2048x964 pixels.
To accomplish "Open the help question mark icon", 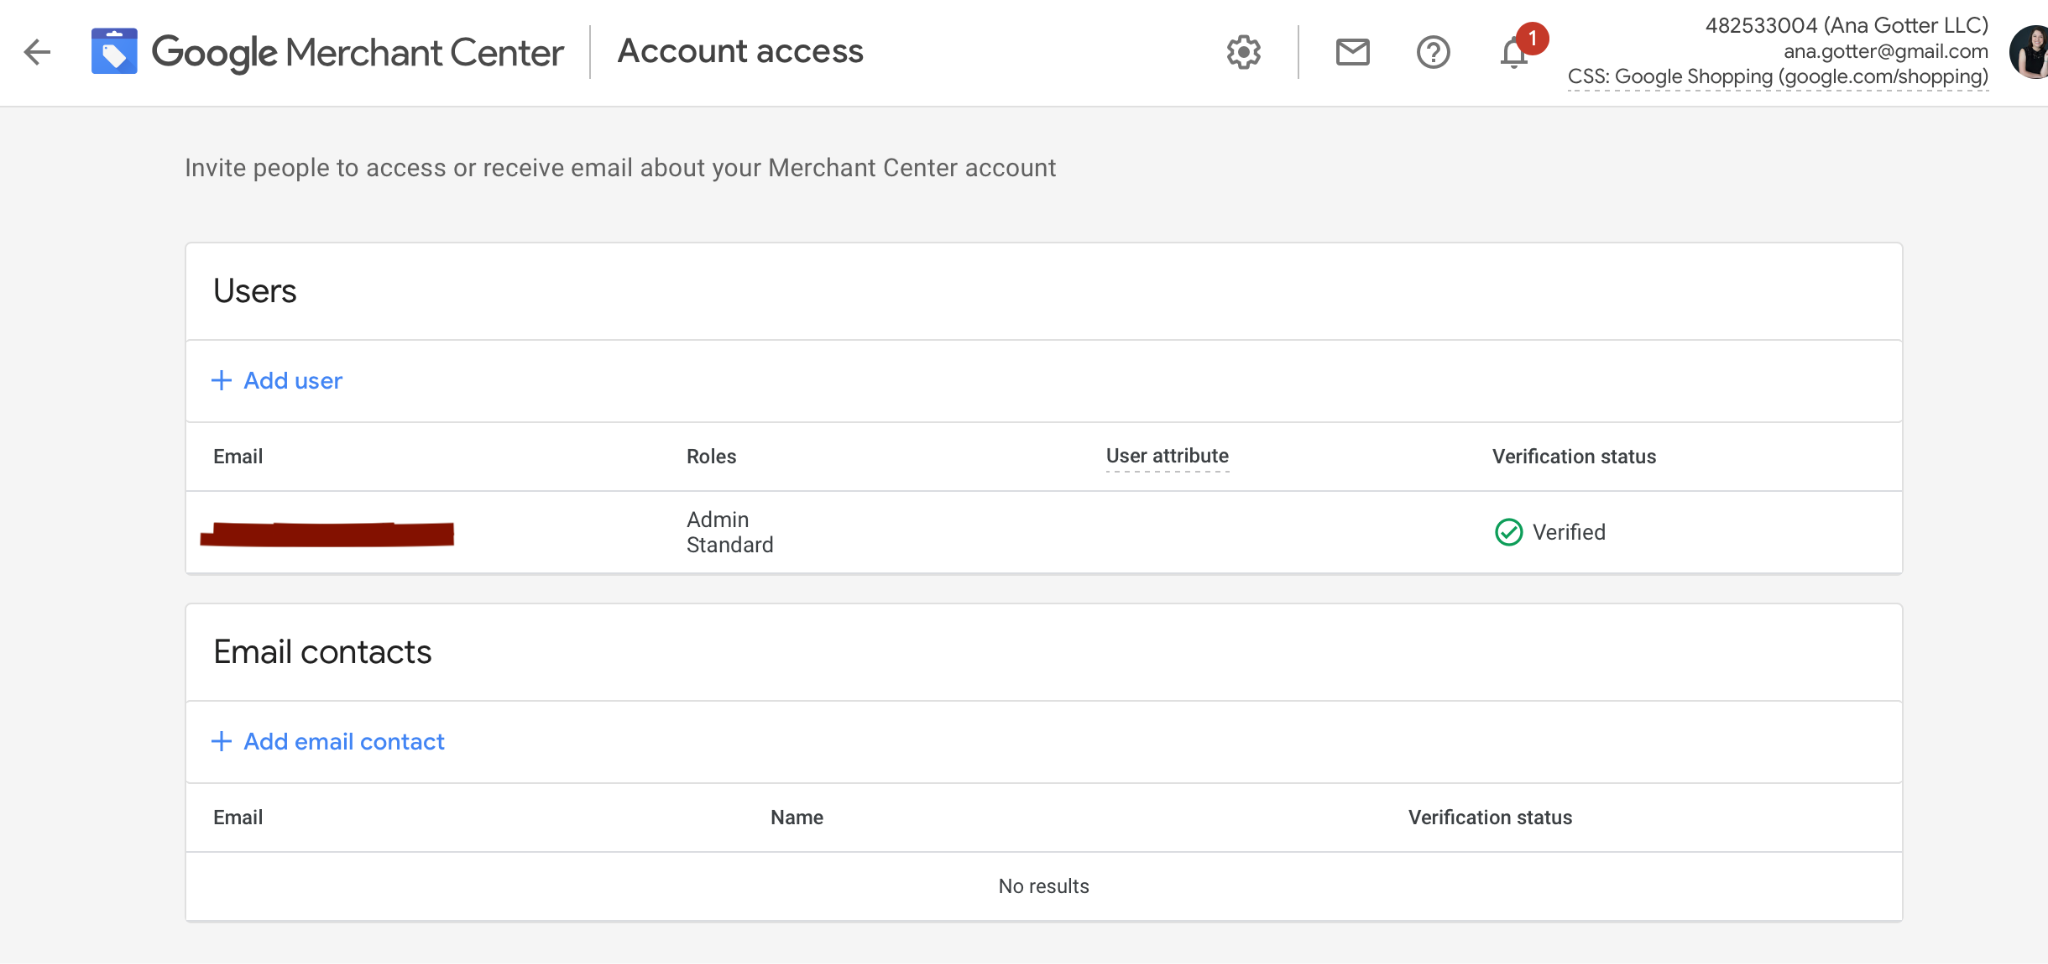I will tap(1433, 52).
